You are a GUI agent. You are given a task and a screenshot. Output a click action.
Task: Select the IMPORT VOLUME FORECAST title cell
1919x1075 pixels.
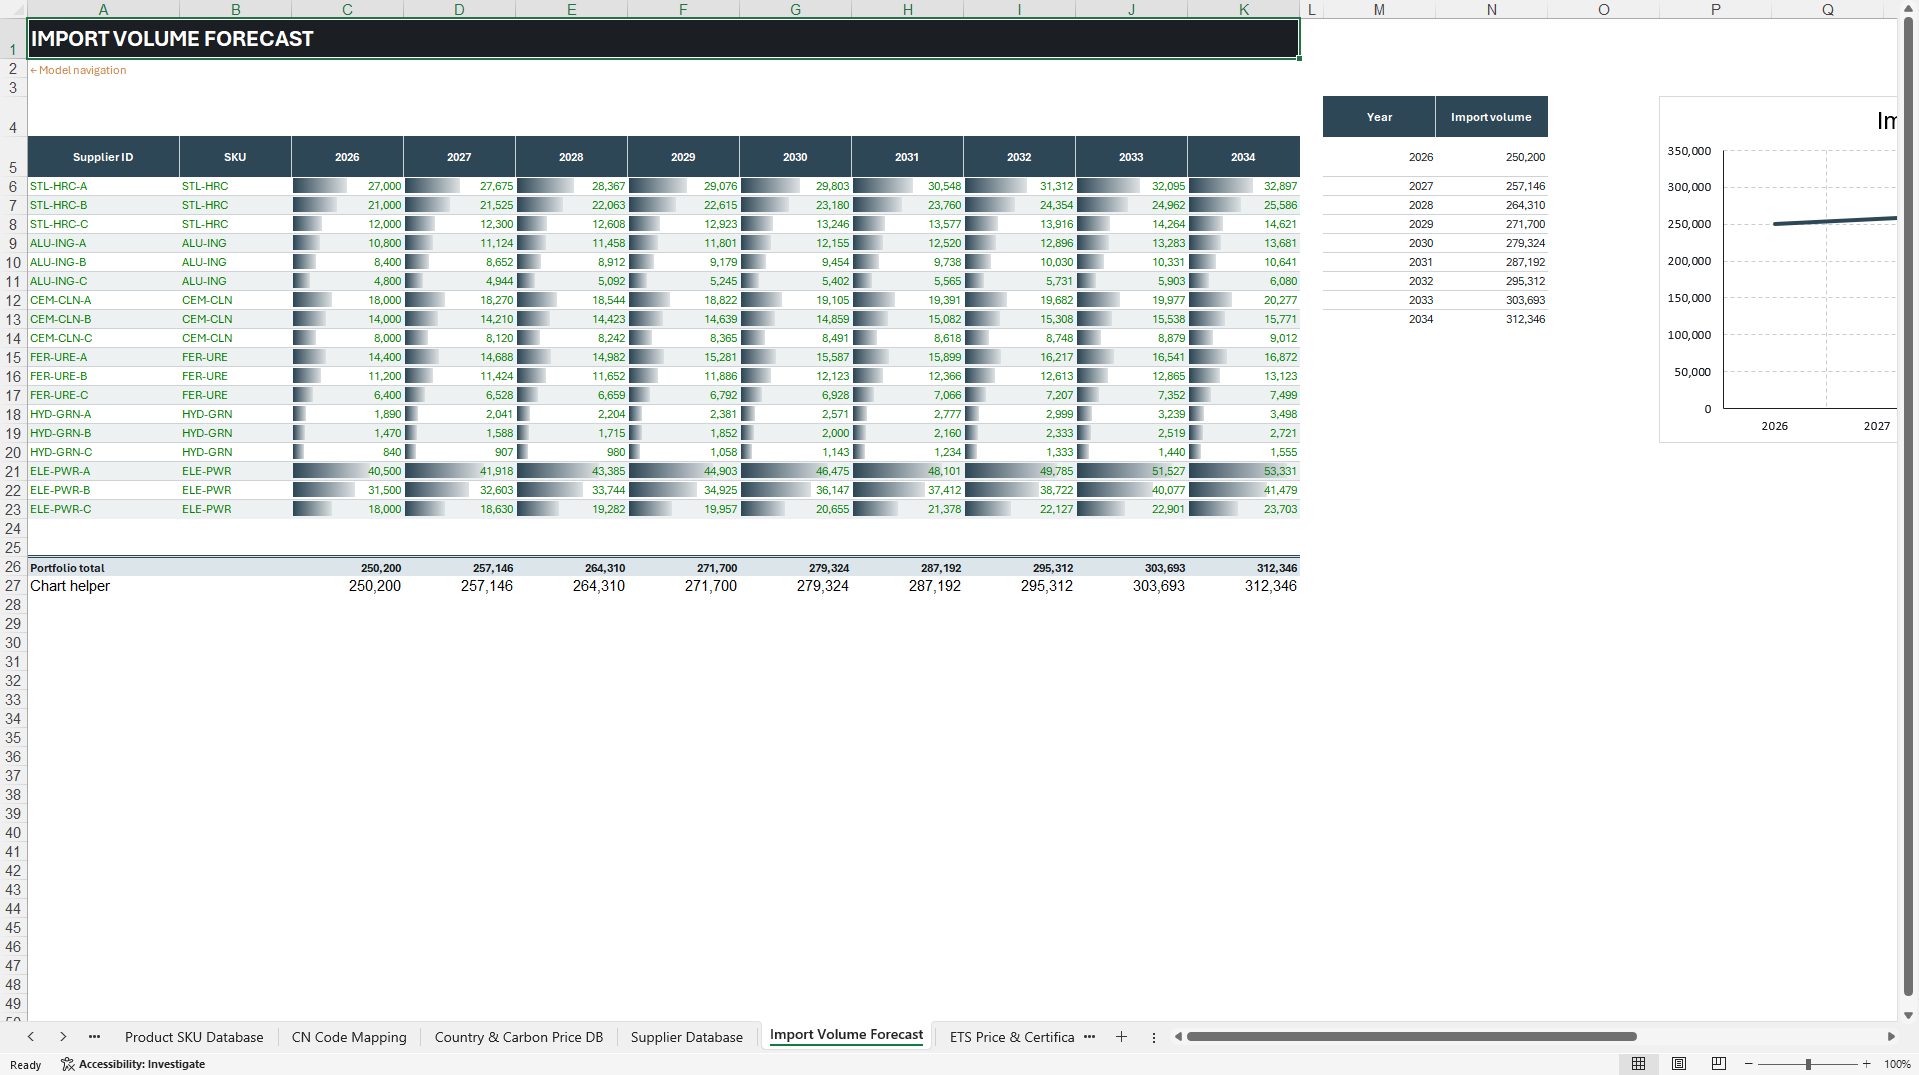pyautogui.click(x=663, y=39)
